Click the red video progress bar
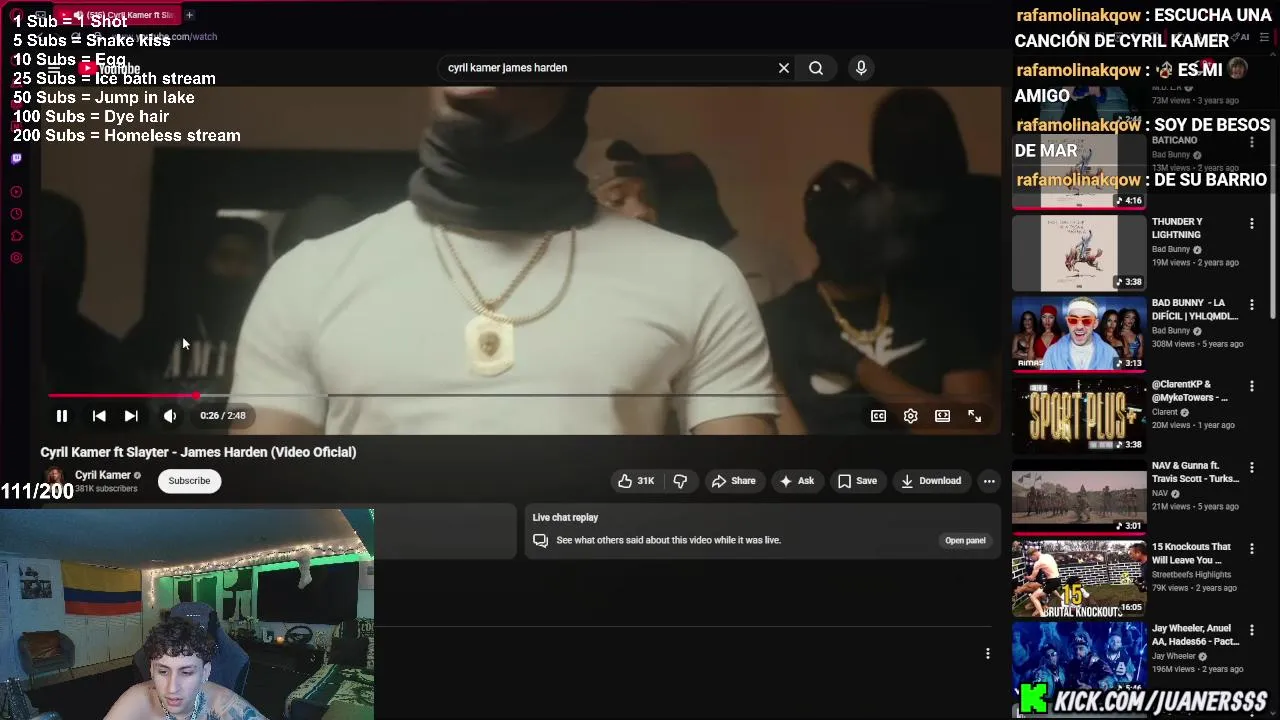 click(x=122, y=396)
